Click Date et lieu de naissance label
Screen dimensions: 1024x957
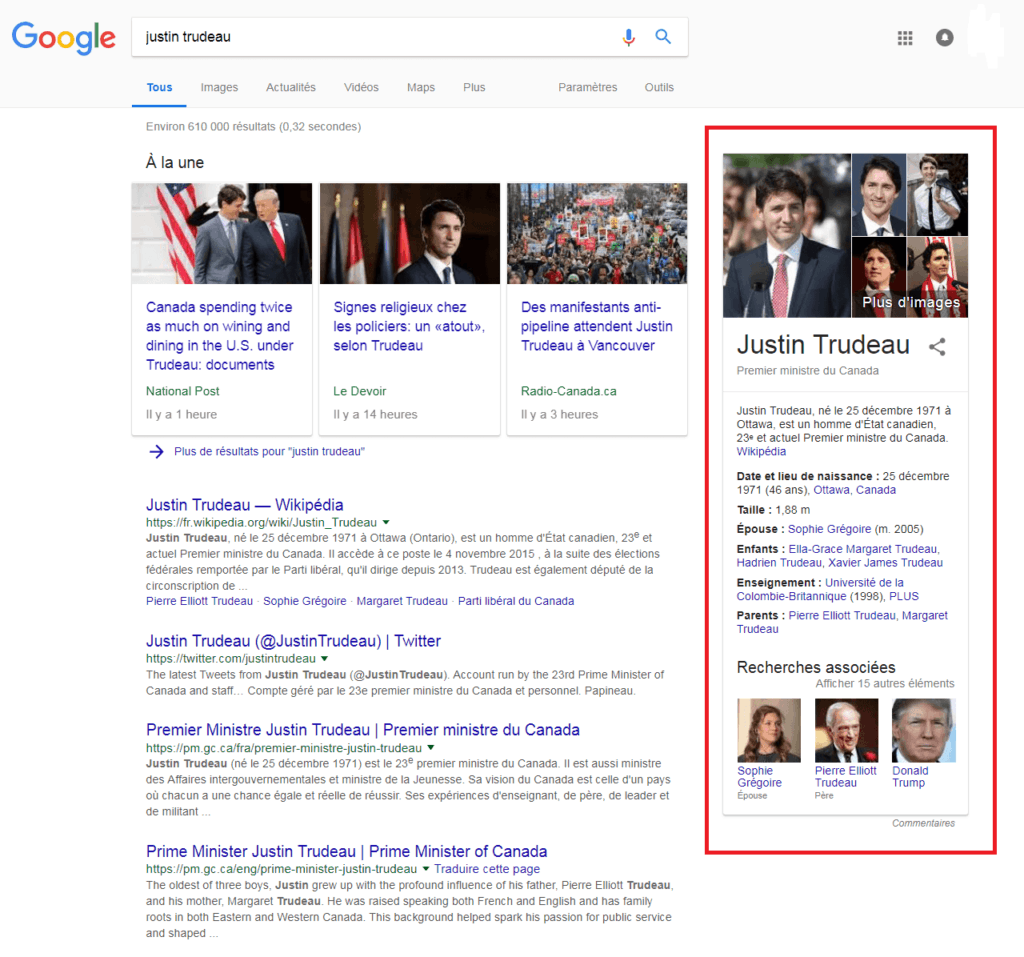tap(807, 476)
